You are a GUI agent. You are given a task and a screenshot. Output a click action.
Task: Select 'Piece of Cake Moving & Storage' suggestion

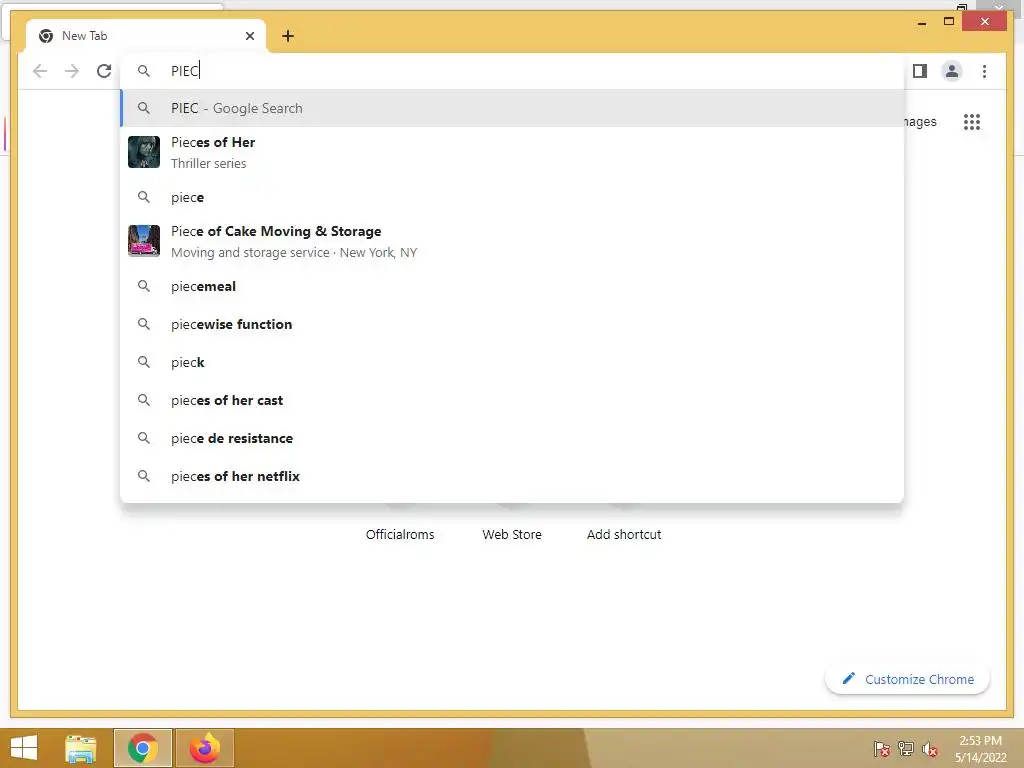click(512, 241)
